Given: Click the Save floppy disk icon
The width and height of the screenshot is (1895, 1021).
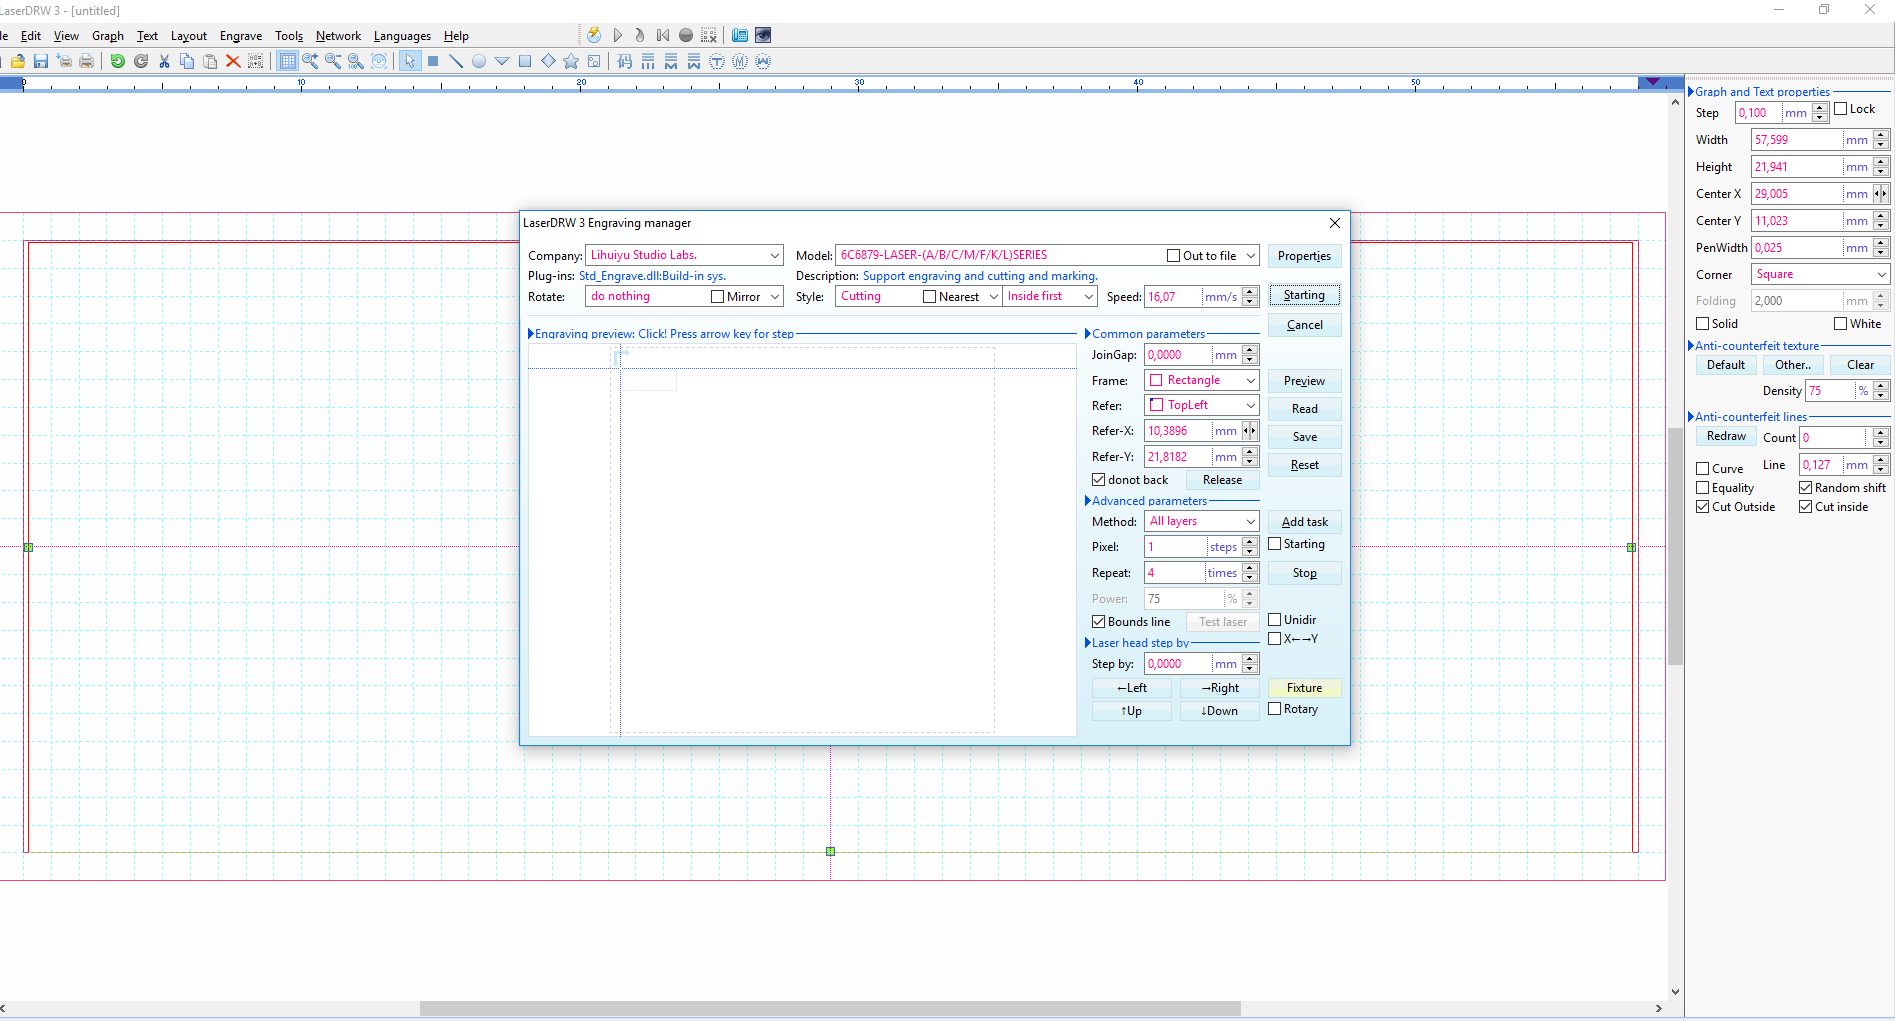Looking at the screenshot, I should point(41,61).
